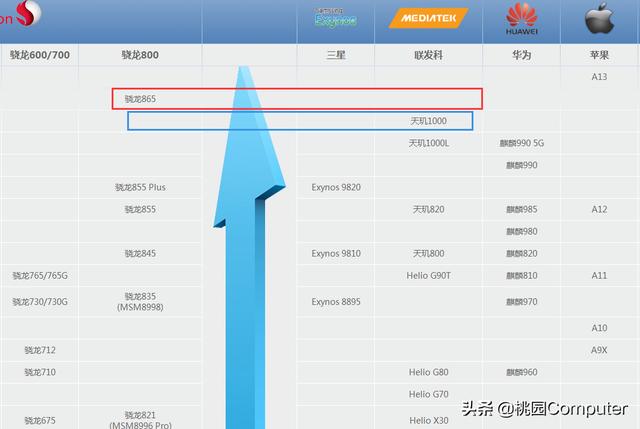
Task: Select the 华为 column header
Action: click(x=522, y=55)
